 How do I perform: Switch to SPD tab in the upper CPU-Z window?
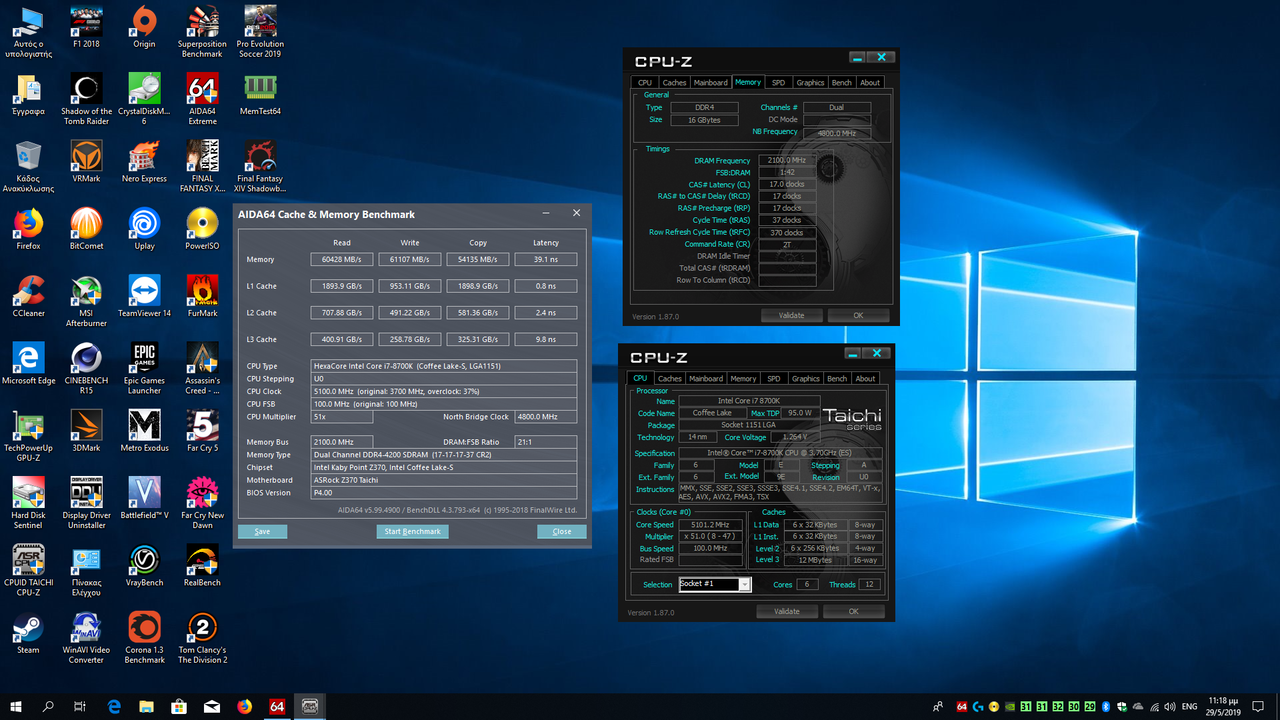tap(778, 82)
